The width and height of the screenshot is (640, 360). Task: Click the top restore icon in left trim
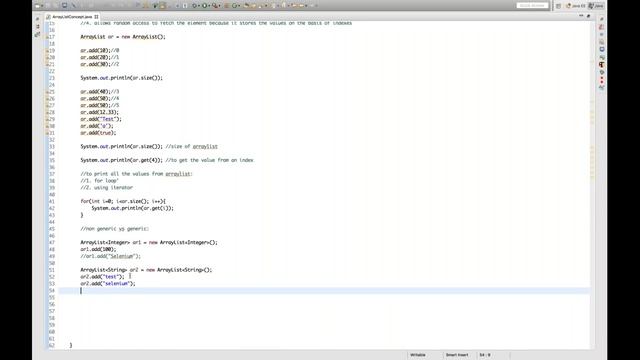38,19
